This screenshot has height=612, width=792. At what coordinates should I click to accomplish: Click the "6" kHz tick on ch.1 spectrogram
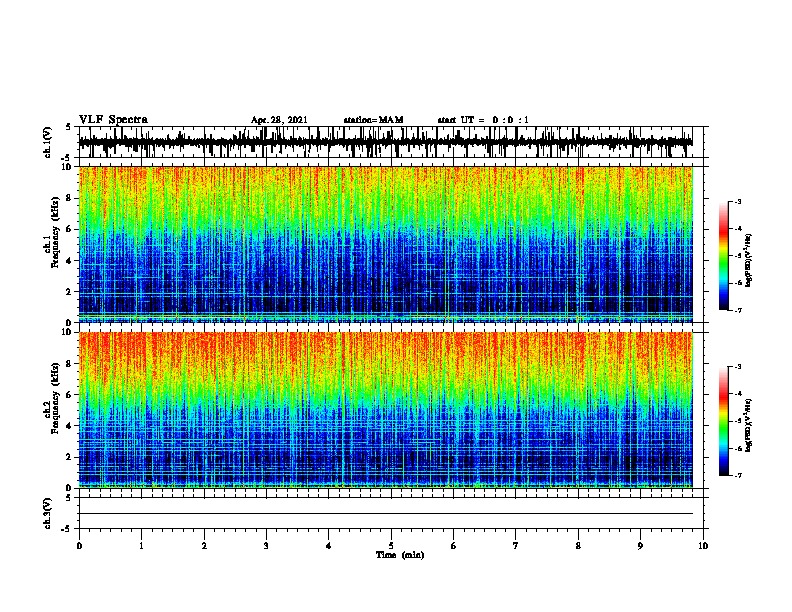click(x=69, y=229)
